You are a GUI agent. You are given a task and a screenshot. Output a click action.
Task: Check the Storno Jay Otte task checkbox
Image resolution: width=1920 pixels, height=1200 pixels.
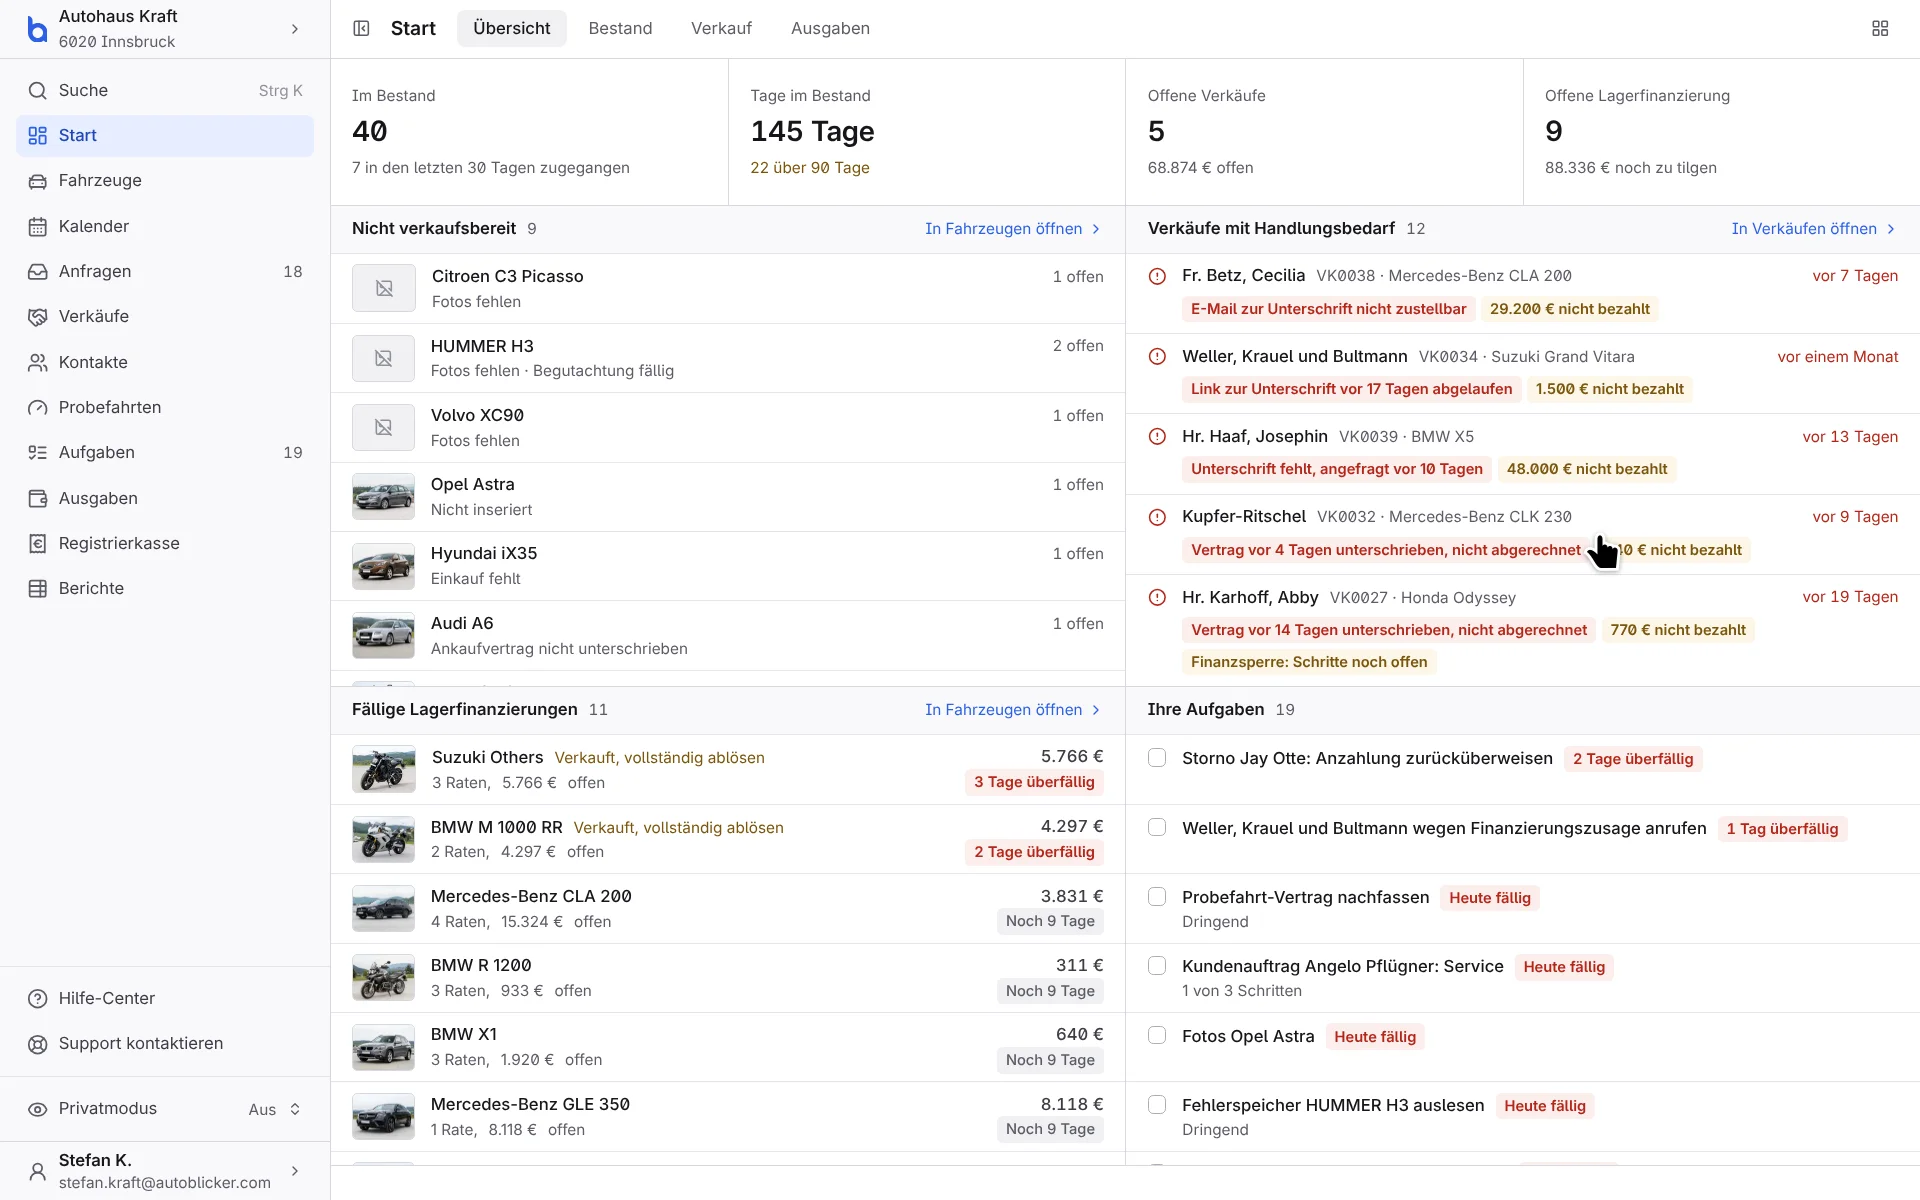click(x=1157, y=758)
